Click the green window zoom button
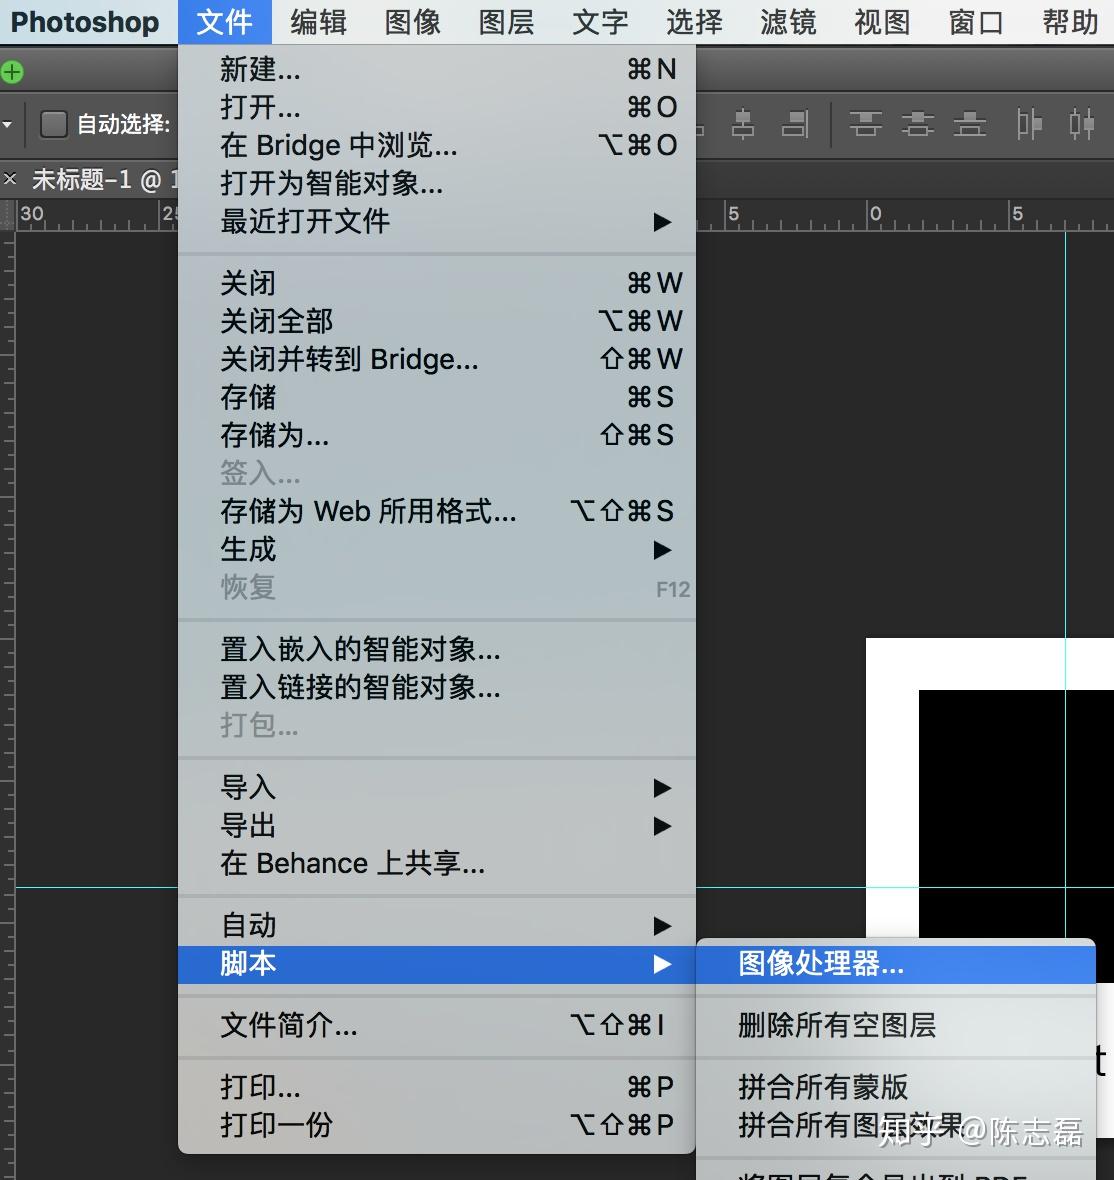 point(11,72)
